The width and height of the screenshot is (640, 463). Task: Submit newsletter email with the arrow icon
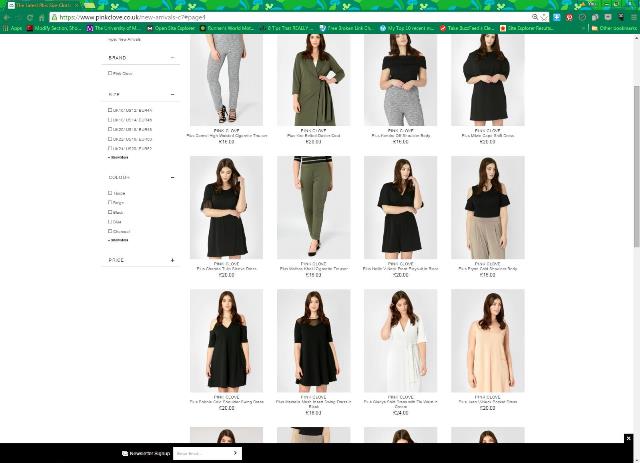[x=235, y=453]
